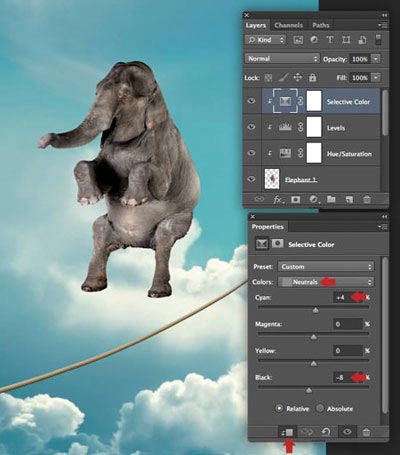Open the Preset Custom dropdown
Viewport: 400px width, 455px height.
coord(326,267)
